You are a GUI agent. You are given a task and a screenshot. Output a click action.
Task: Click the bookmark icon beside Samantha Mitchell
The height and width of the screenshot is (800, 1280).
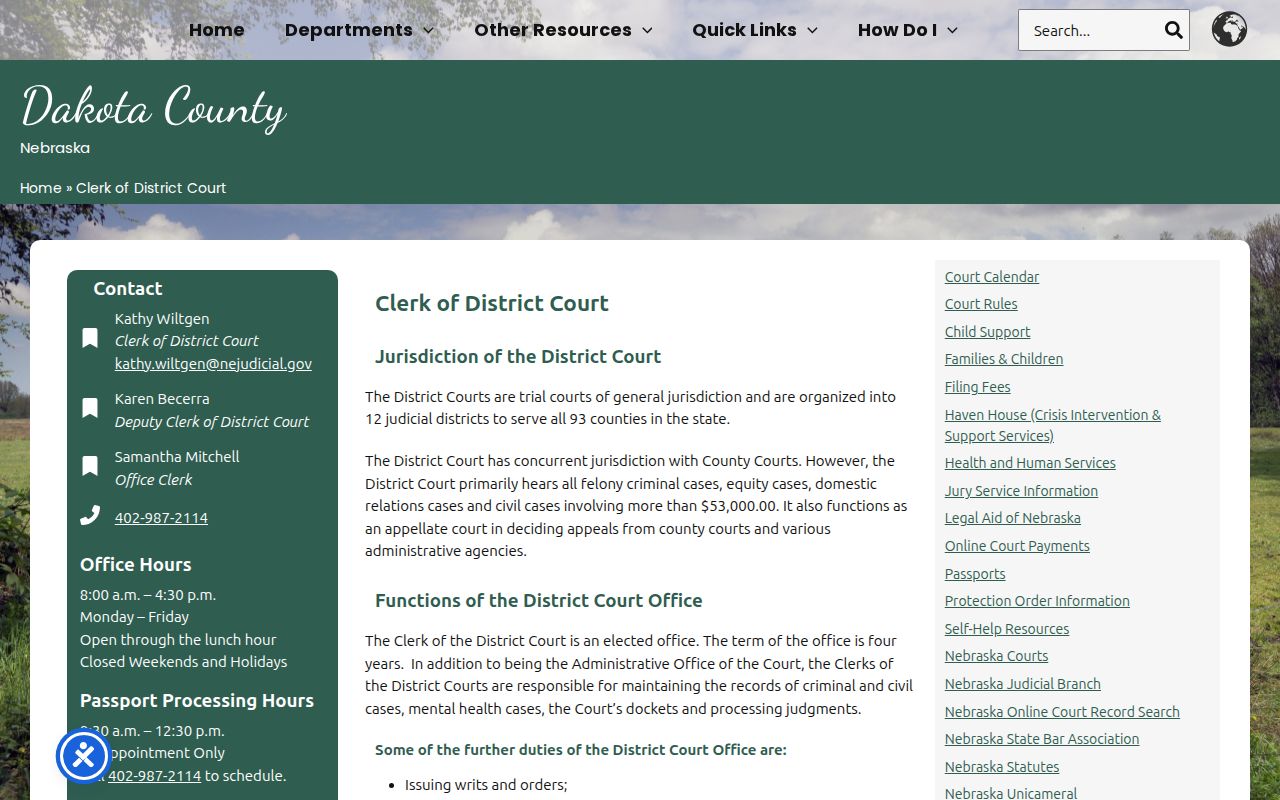click(x=90, y=466)
